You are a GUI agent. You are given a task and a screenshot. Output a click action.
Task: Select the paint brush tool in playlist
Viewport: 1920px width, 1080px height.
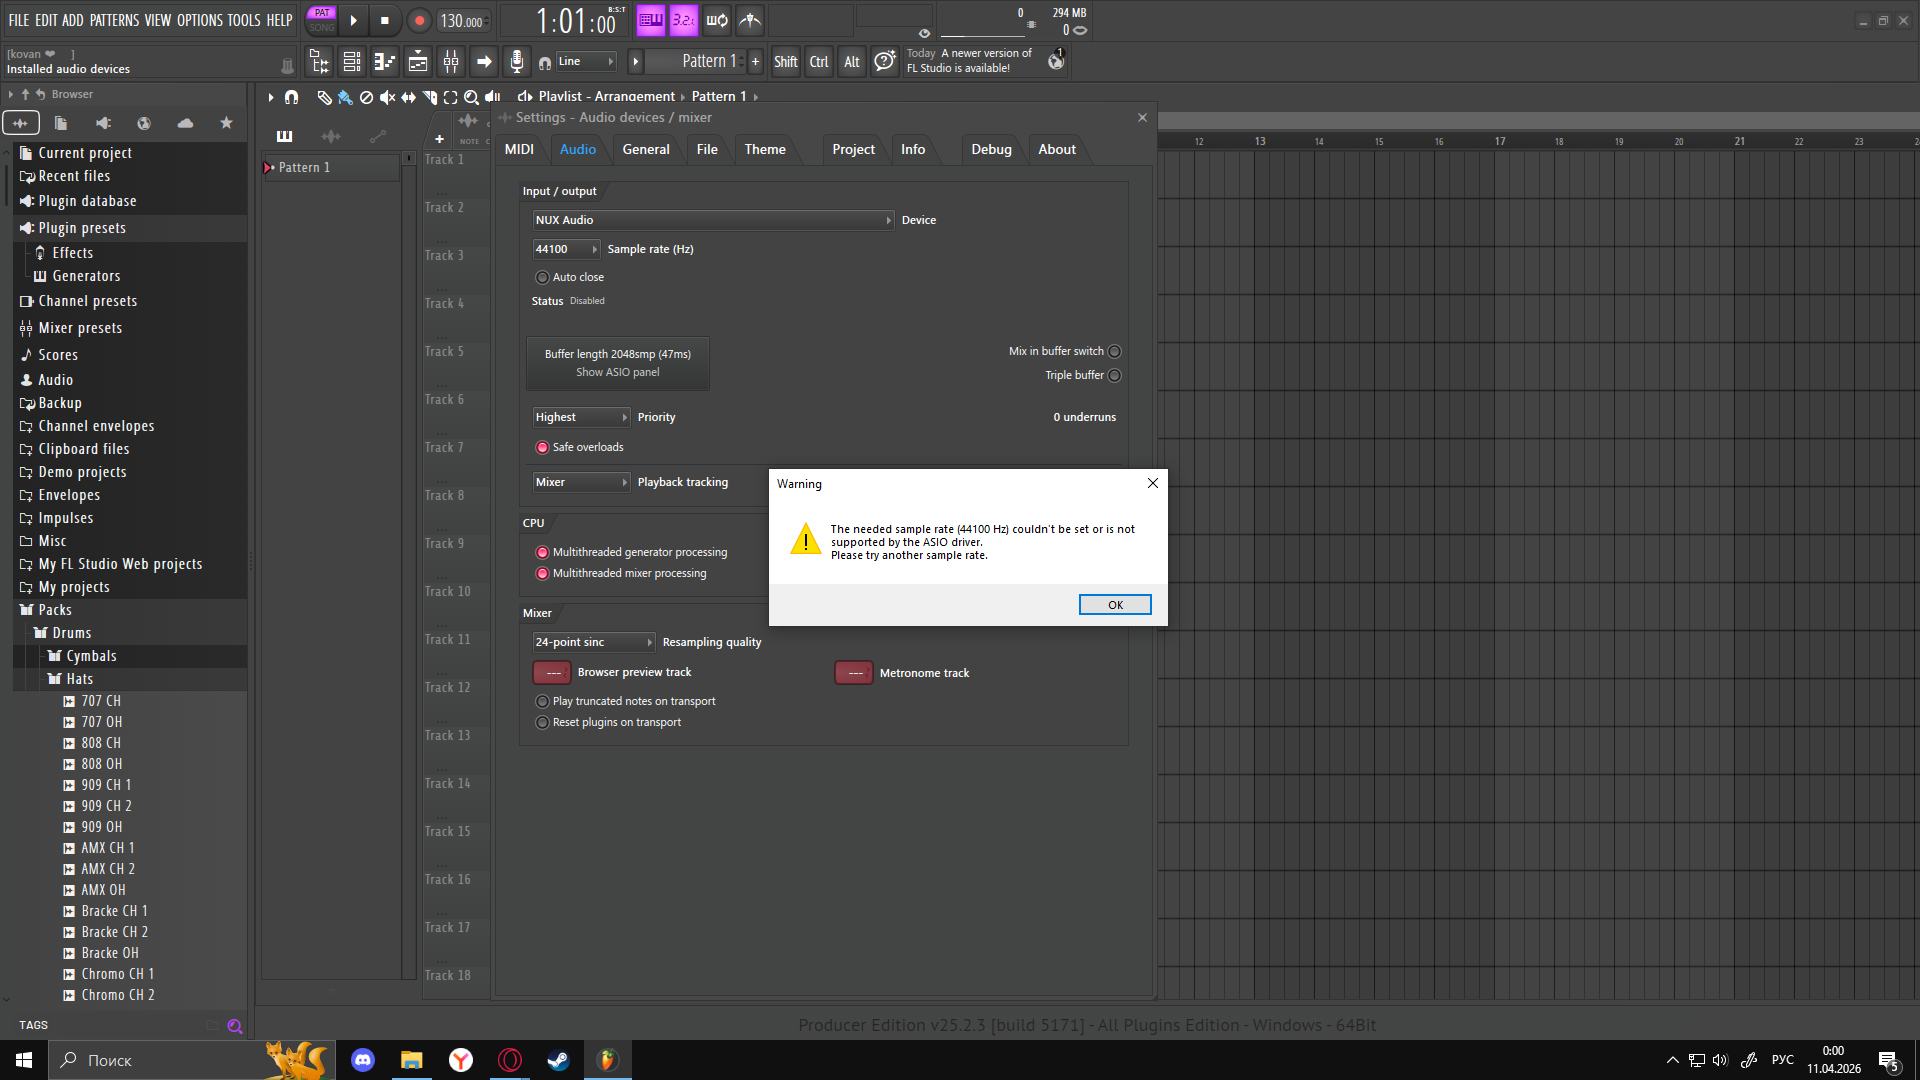point(345,97)
